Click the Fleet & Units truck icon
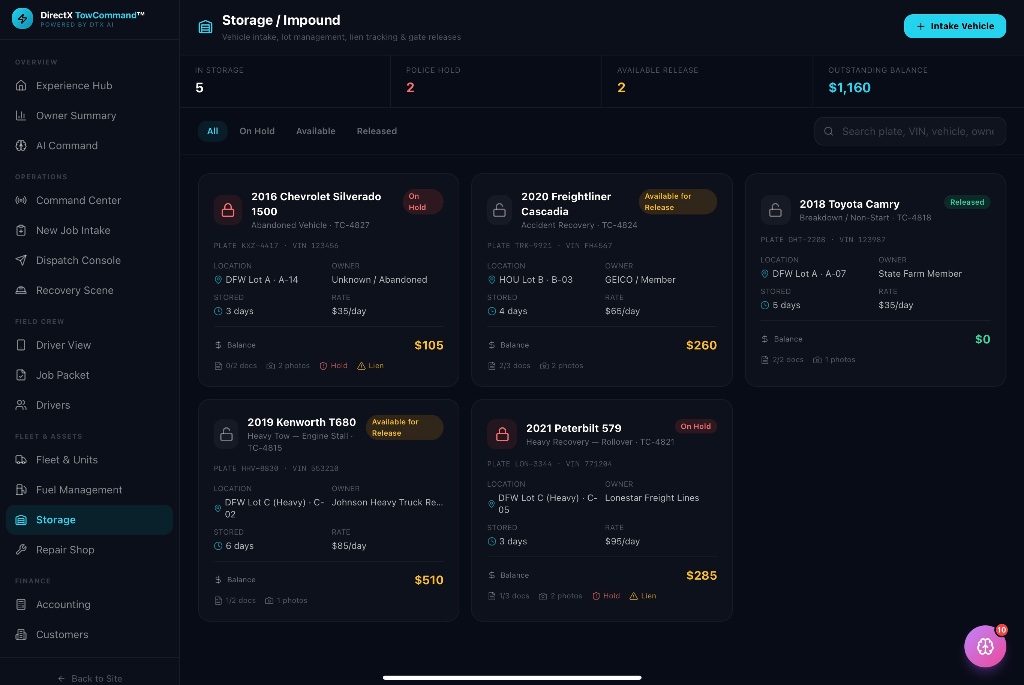Image resolution: width=1024 pixels, height=685 pixels. click(x=21, y=460)
